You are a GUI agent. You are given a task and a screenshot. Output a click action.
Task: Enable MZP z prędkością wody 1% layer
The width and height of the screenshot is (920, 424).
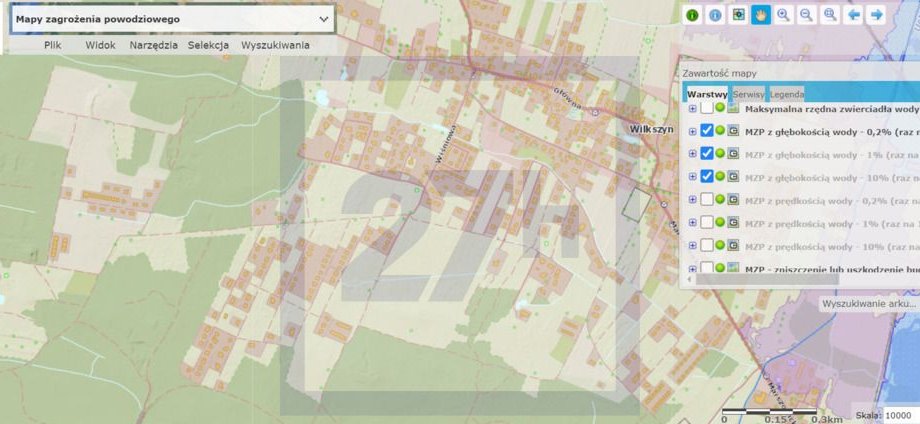707,222
